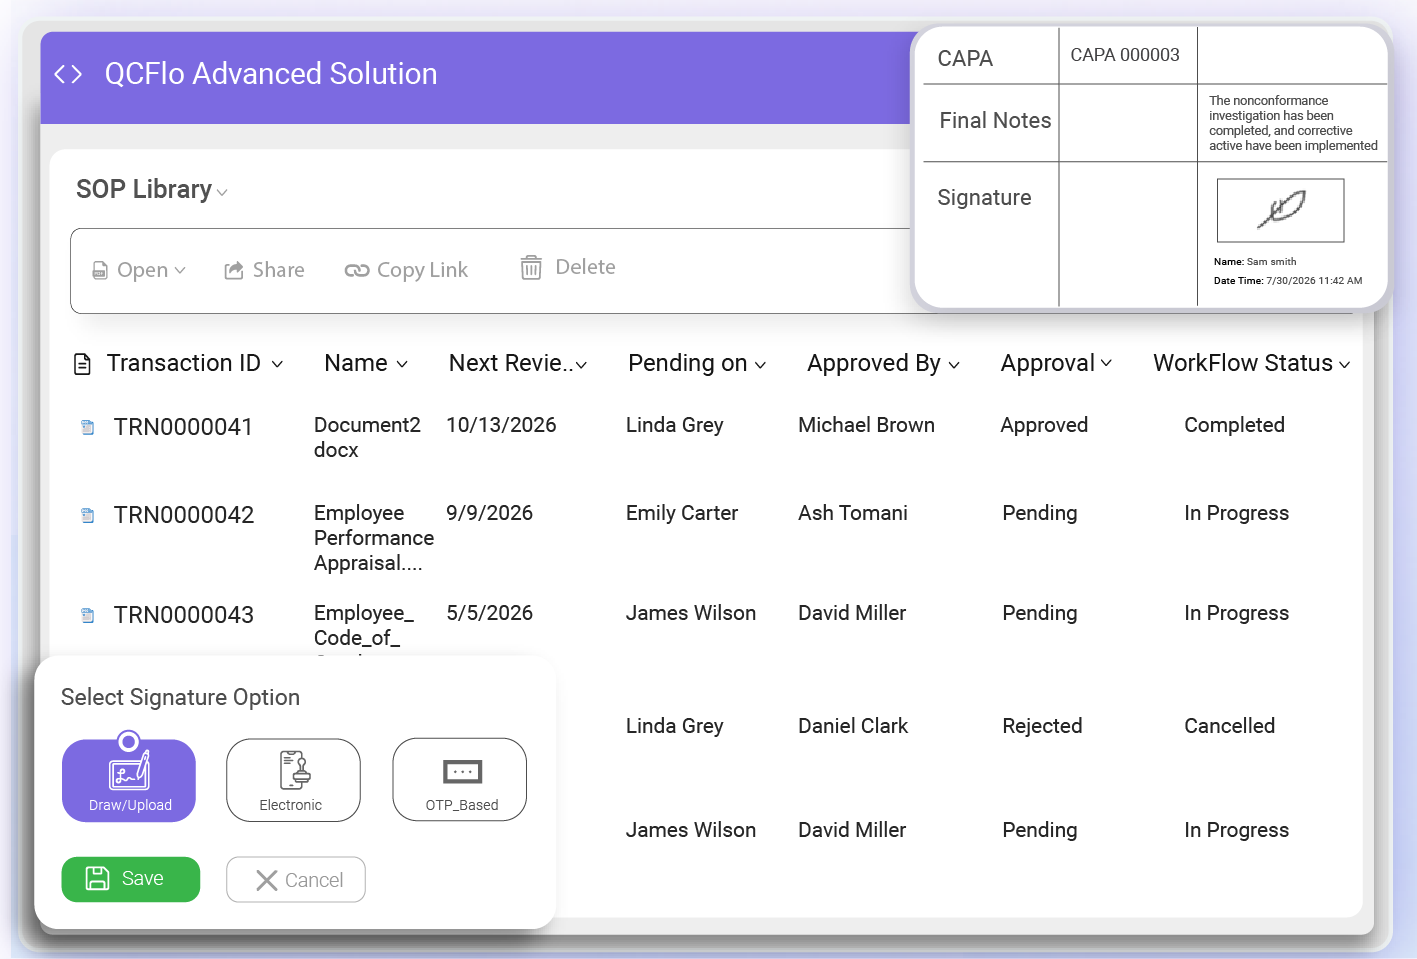Click Daniel Clark in Approved By
The height and width of the screenshot is (959, 1417).
coord(853,726)
